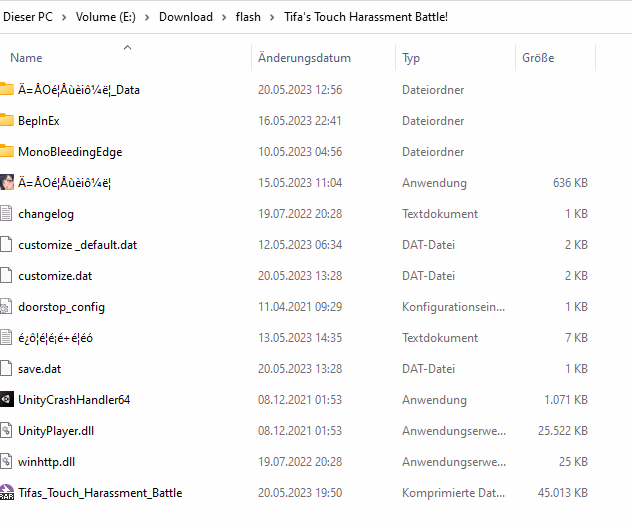
Task: Expand chevron after Dieser PC breadcrumb
Action: (x=64, y=17)
